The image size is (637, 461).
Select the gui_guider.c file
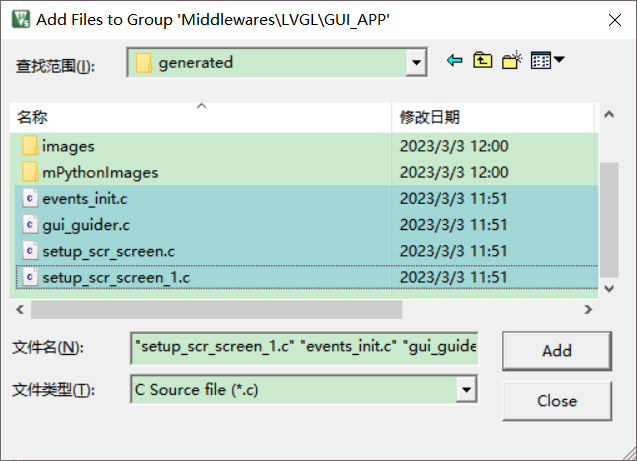click(86, 225)
